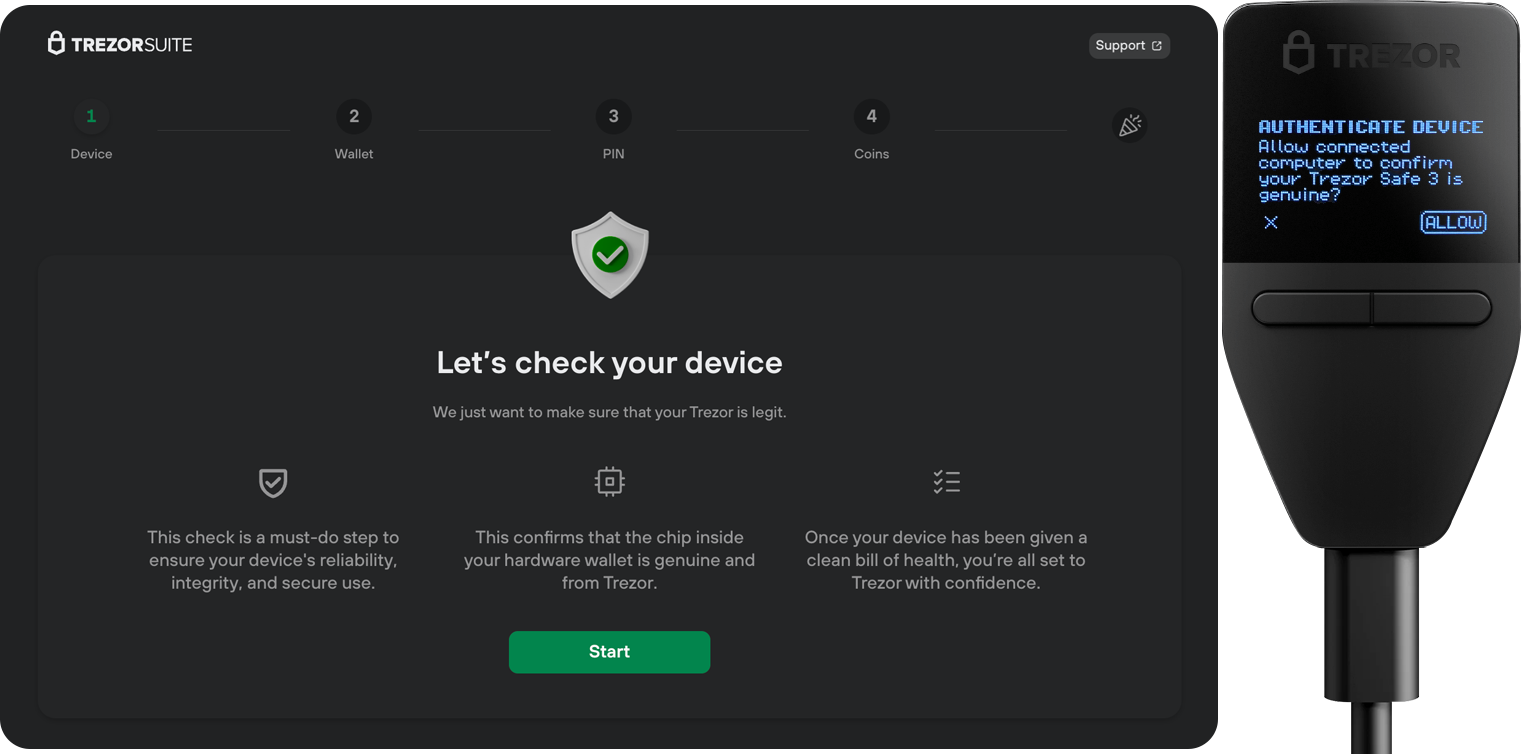Click the Trezor lock logo on device
1521x754 pixels.
pyautogui.click(x=1298, y=53)
